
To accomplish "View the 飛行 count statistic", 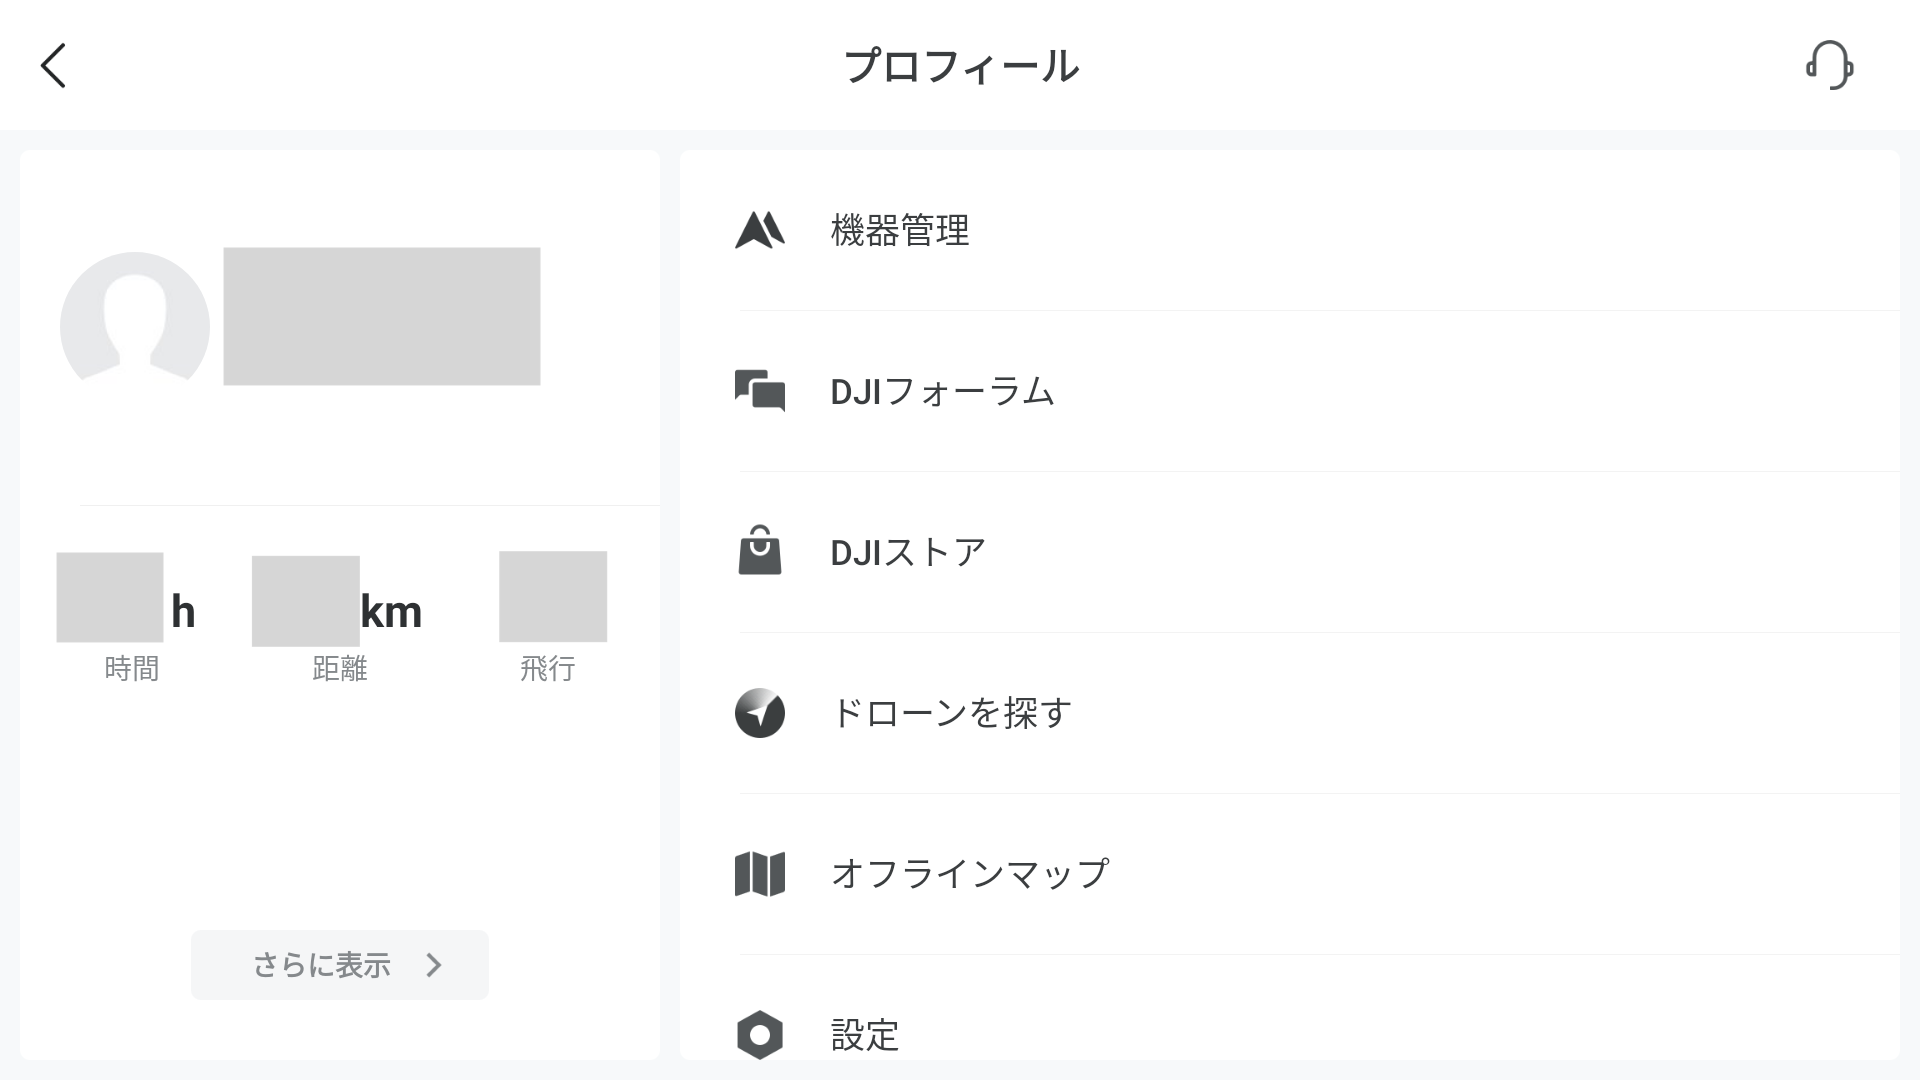I will click(x=548, y=618).
